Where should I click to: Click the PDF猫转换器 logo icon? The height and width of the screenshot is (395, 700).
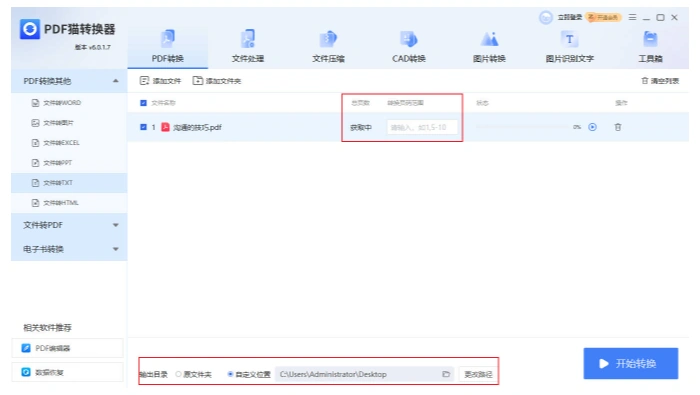pos(30,29)
